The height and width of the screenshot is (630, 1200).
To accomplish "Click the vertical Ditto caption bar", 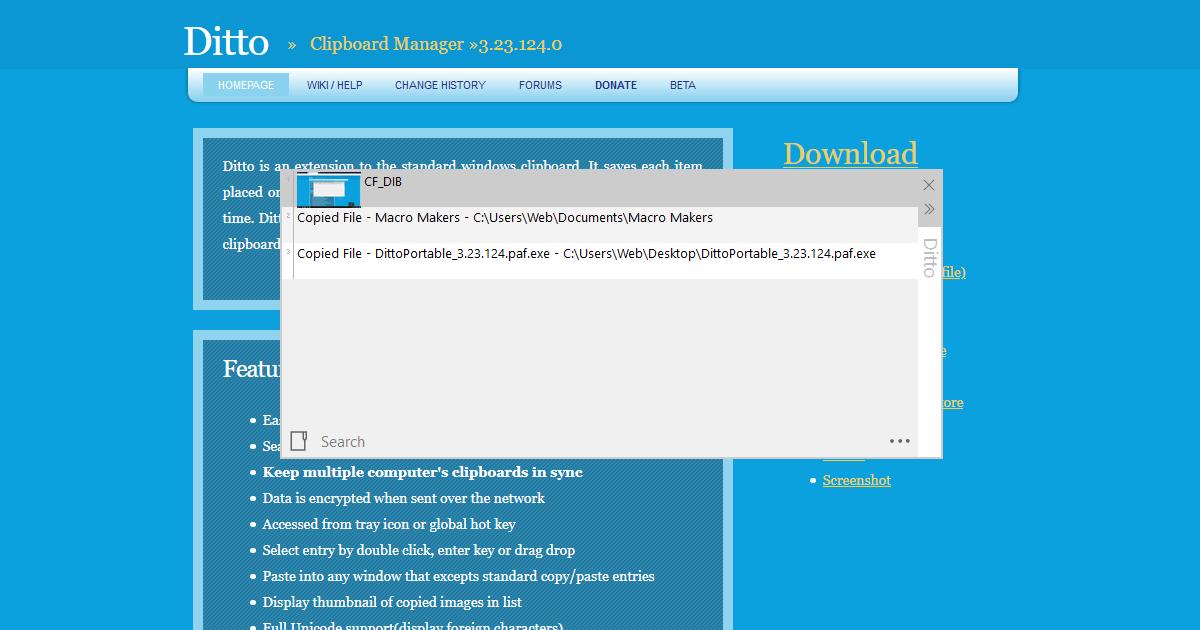I will [x=929, y=330].
